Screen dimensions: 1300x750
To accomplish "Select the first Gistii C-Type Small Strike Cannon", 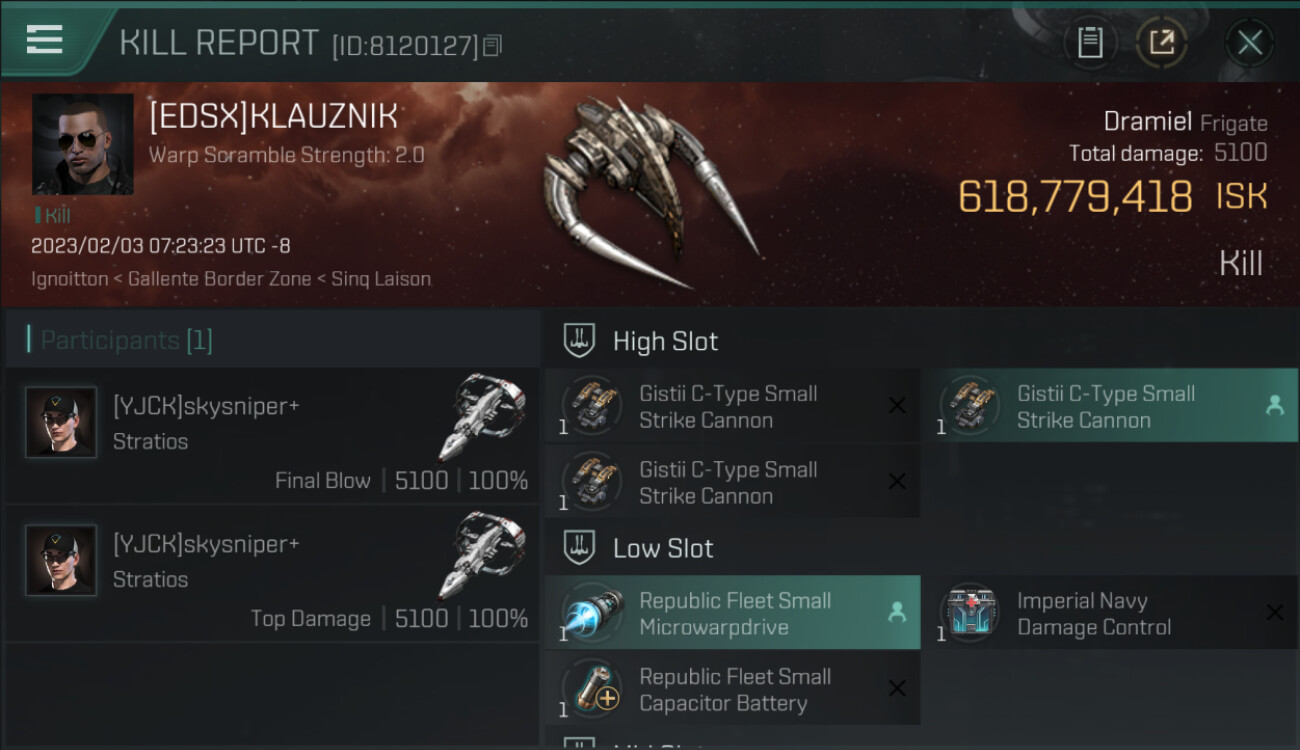I will click(732, 405).
